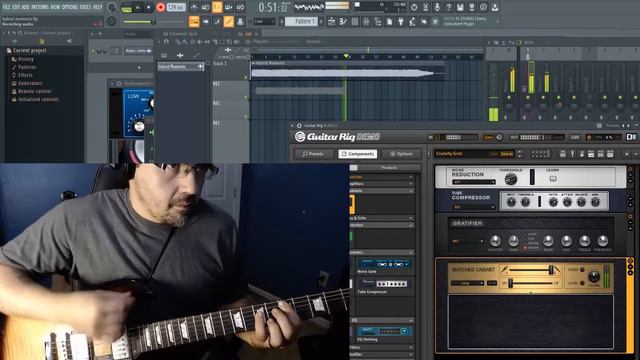The width and height of the screenshot is (640, 360).
Task: Open Remote control browser folder
Action: pyautogui.click(x=34, y=91)
